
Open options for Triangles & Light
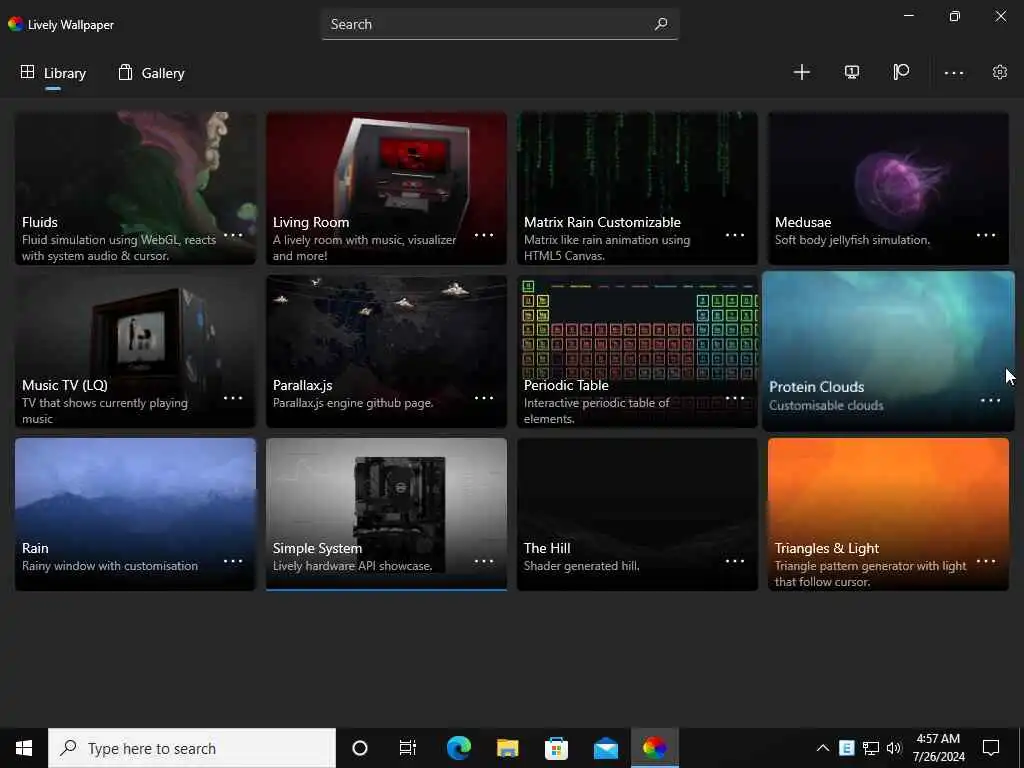click(985, 561)
